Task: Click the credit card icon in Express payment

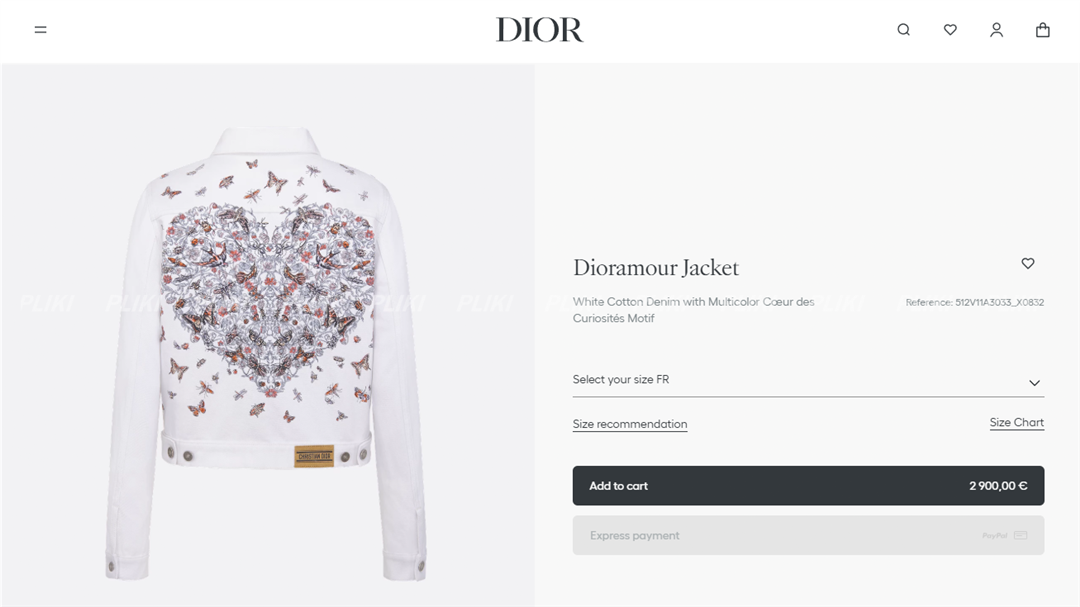Action: click(1021, 535)
